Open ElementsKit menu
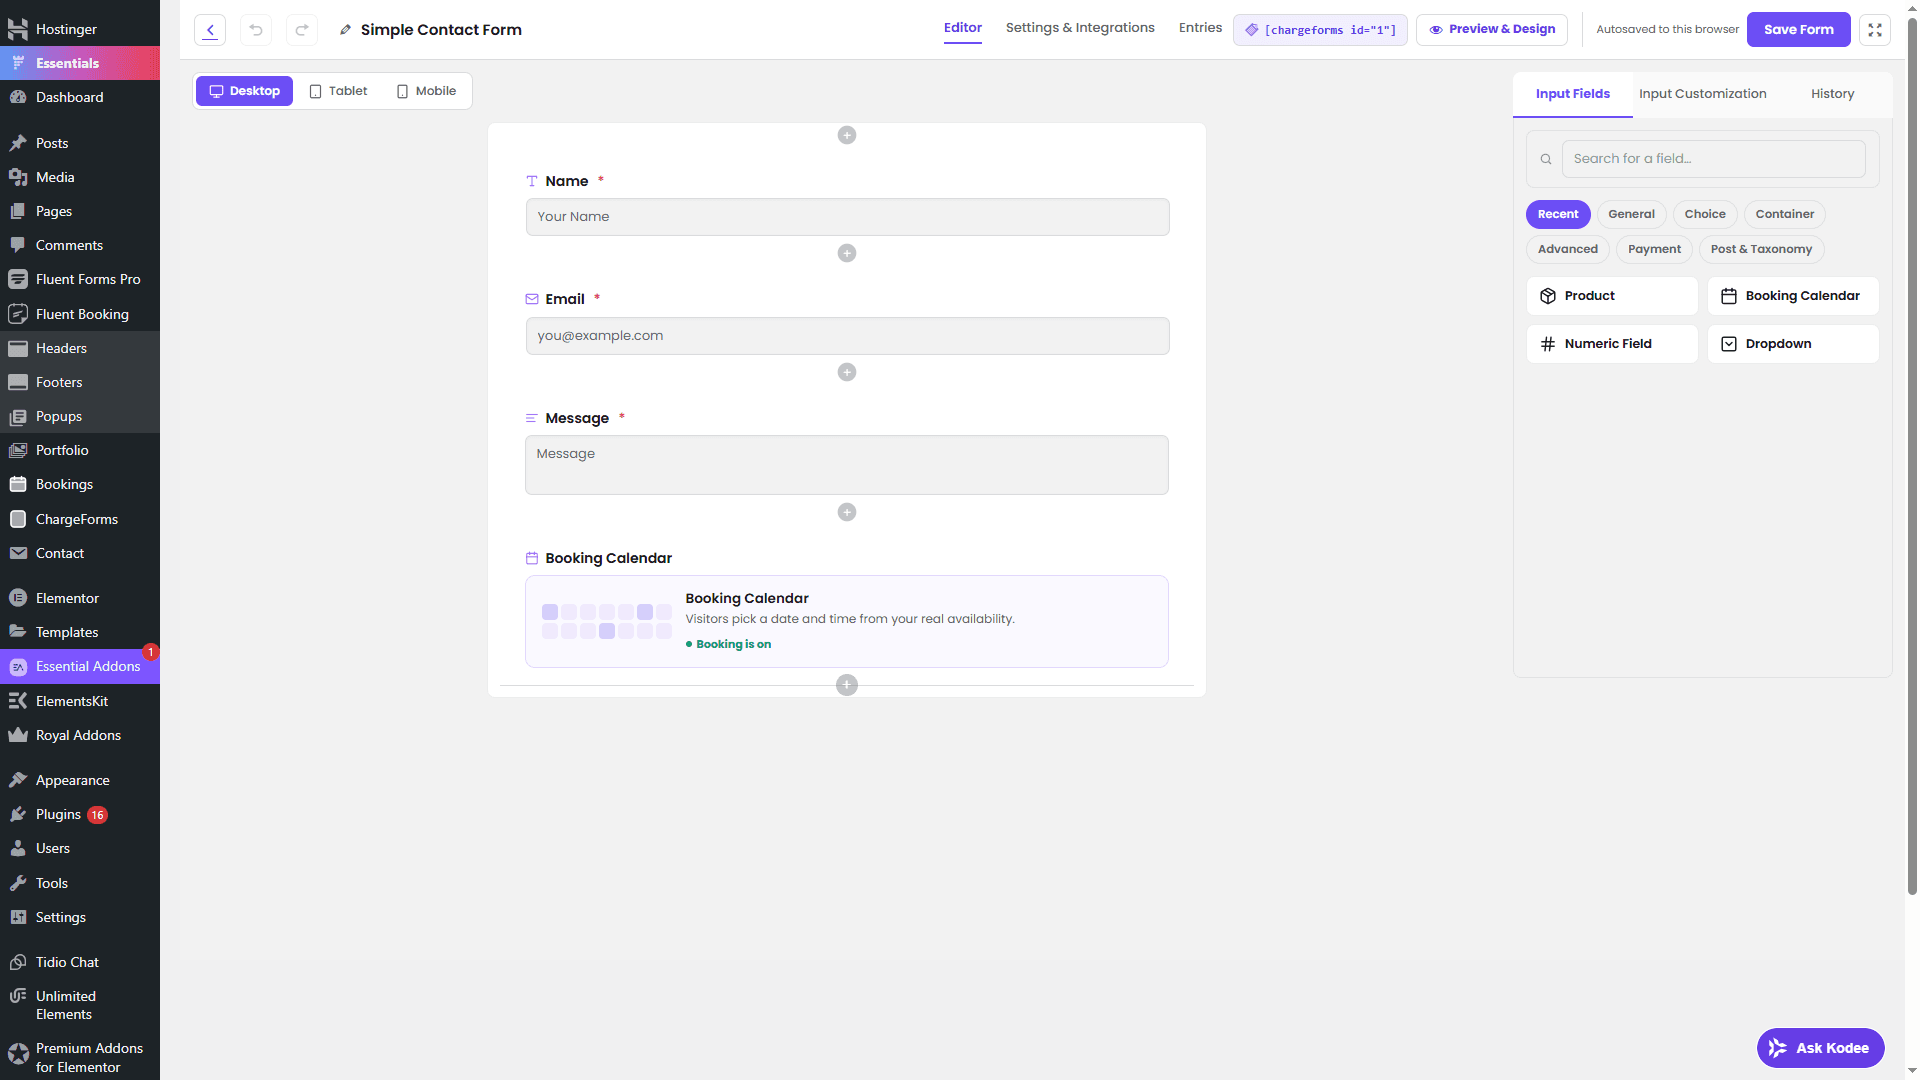Image resolution: width=1920 pixels, height=1080 pixels. click(x=80, y=701)
